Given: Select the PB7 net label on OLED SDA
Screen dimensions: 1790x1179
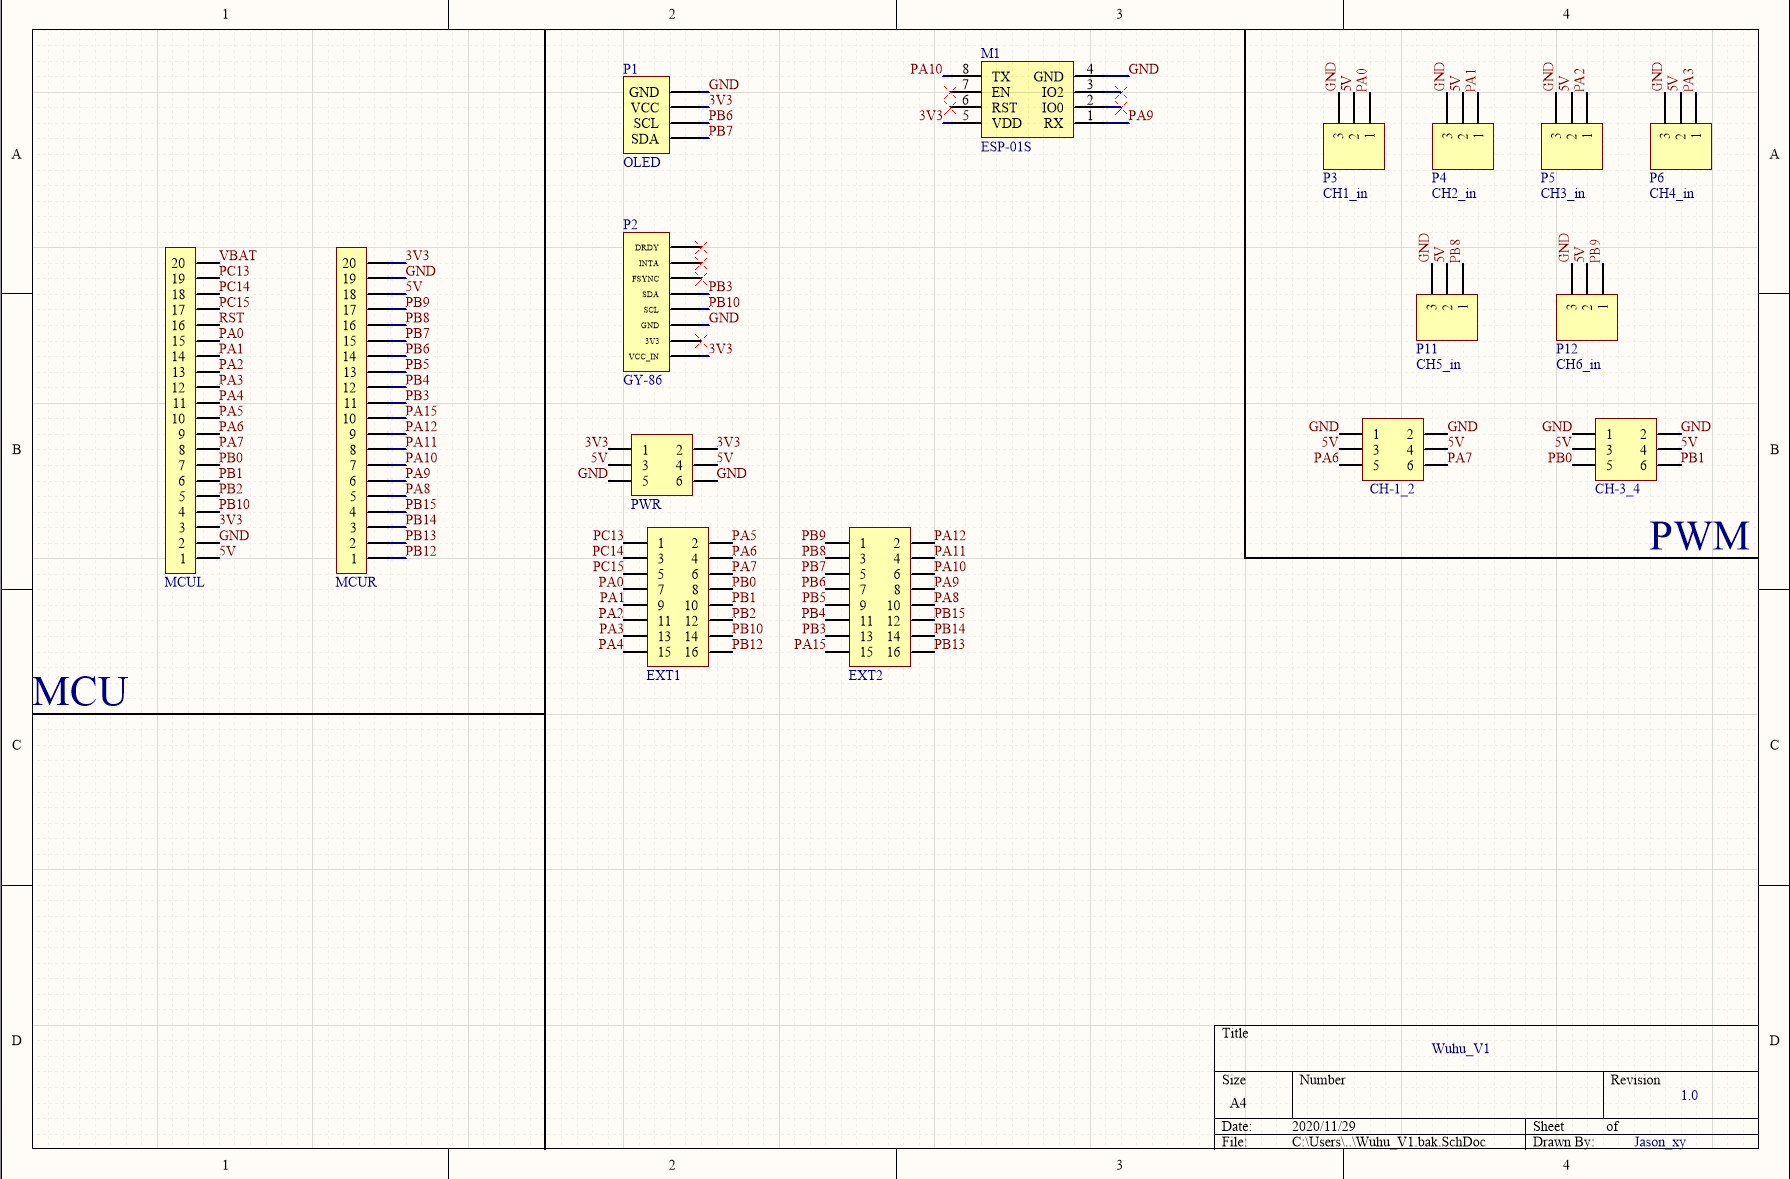Looking at the screenshot, I should [x=721, y=131].
